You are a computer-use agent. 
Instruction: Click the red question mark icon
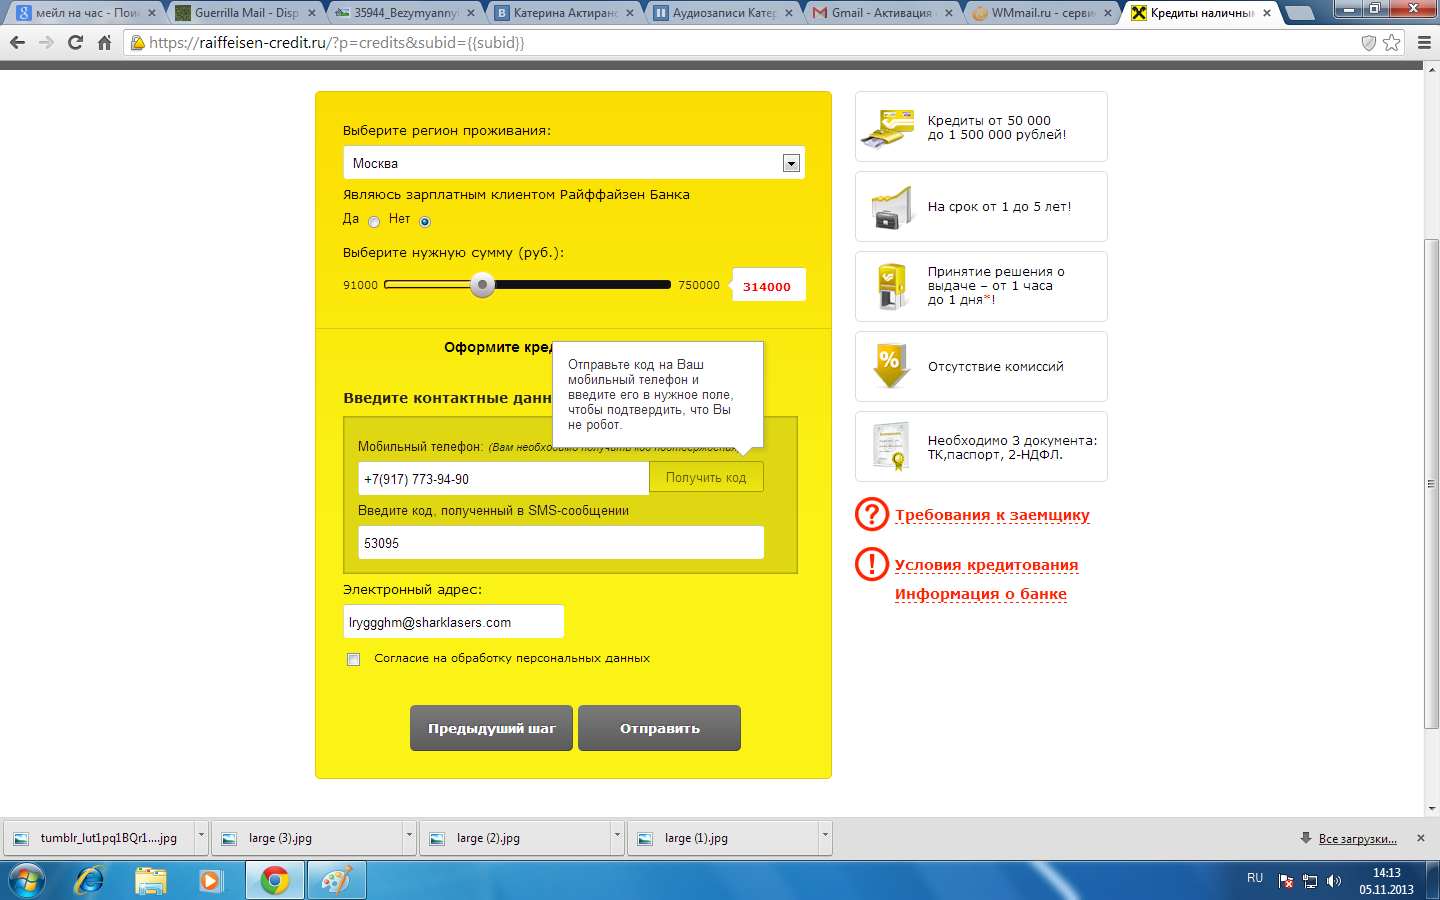click(x=872, y=514)
